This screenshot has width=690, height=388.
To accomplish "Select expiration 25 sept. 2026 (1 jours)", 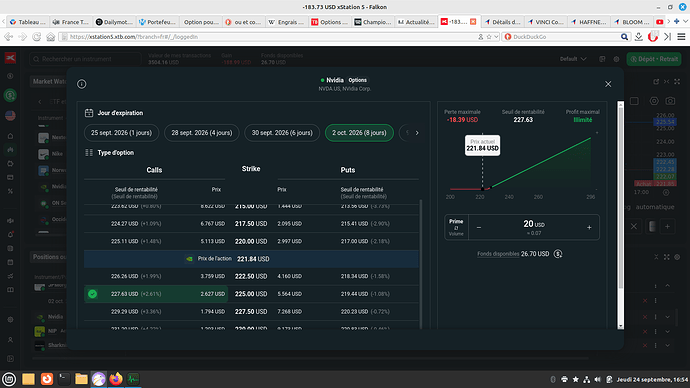I will (121, 133).
